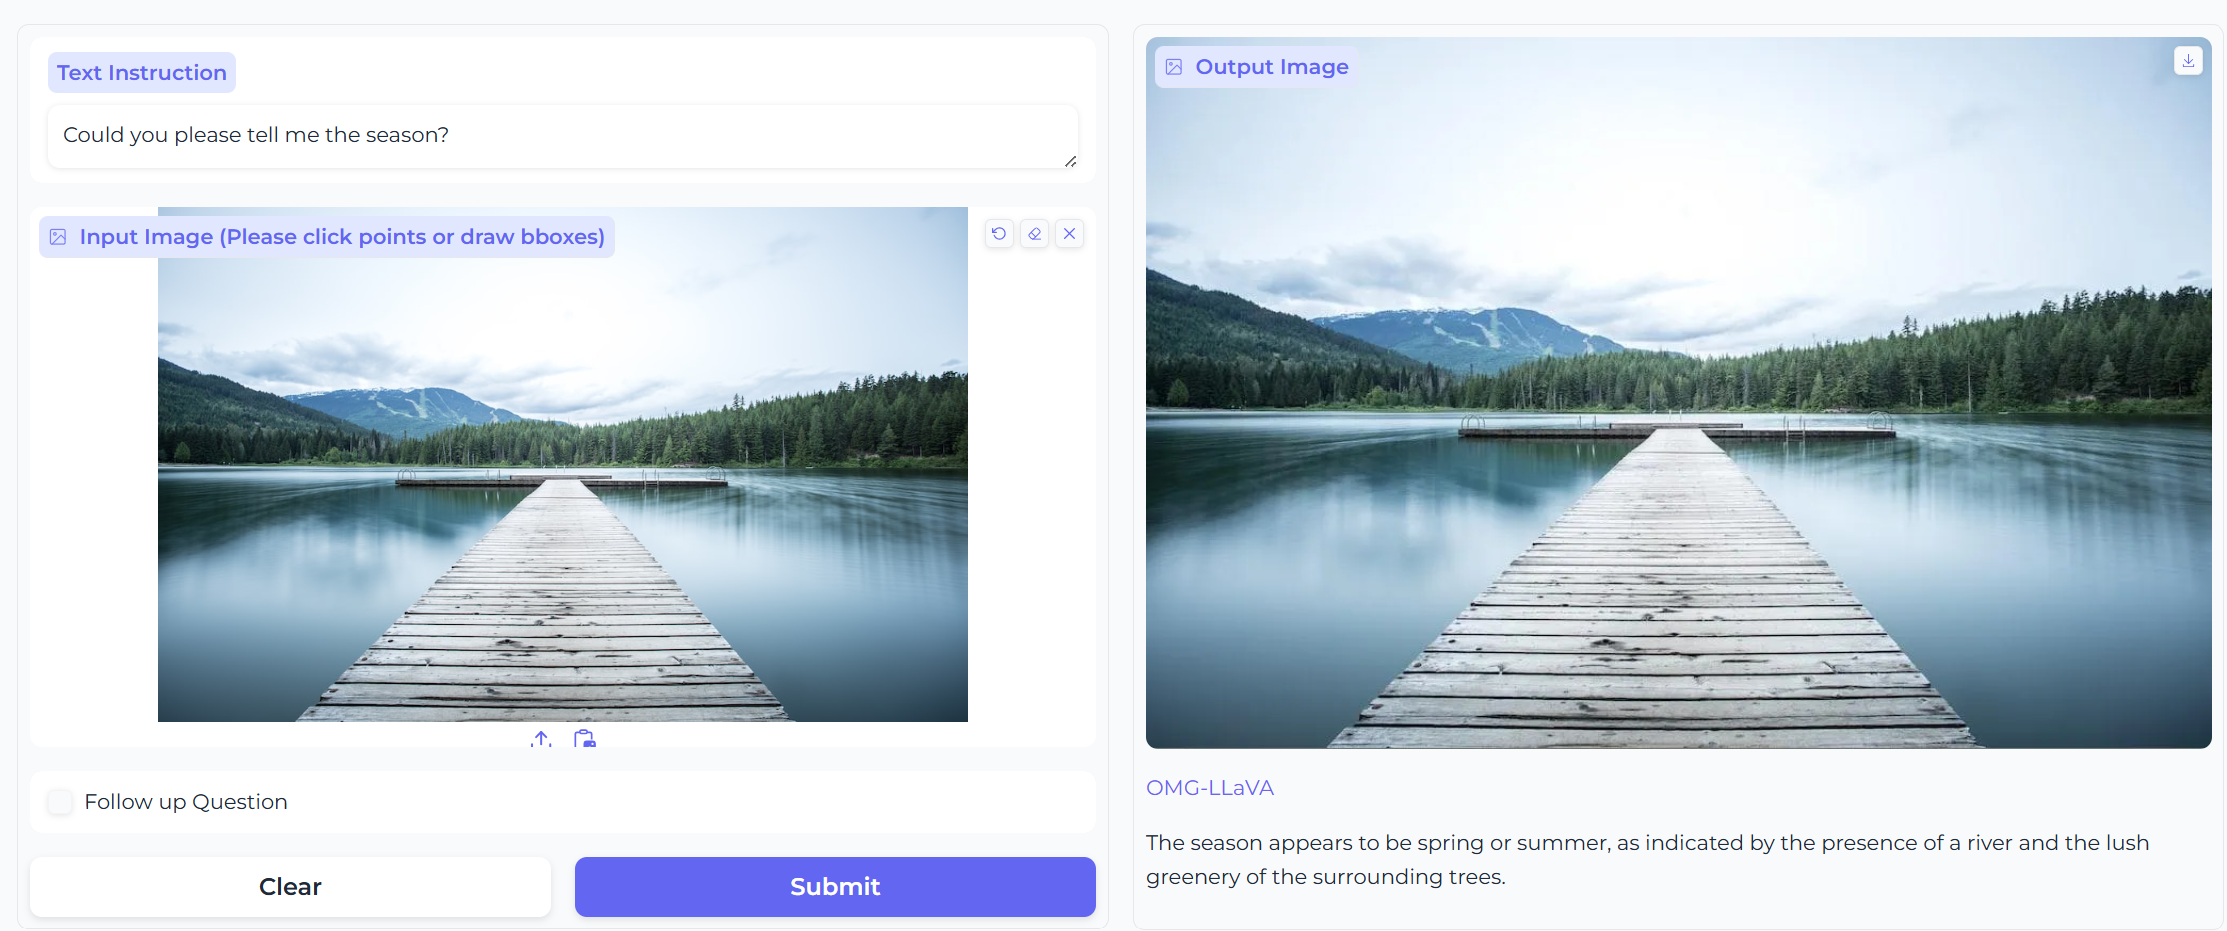Viewport: 2227px width, 931px height.
Task: Click the upload arrow icon below input image
Action: click(541, 739)
